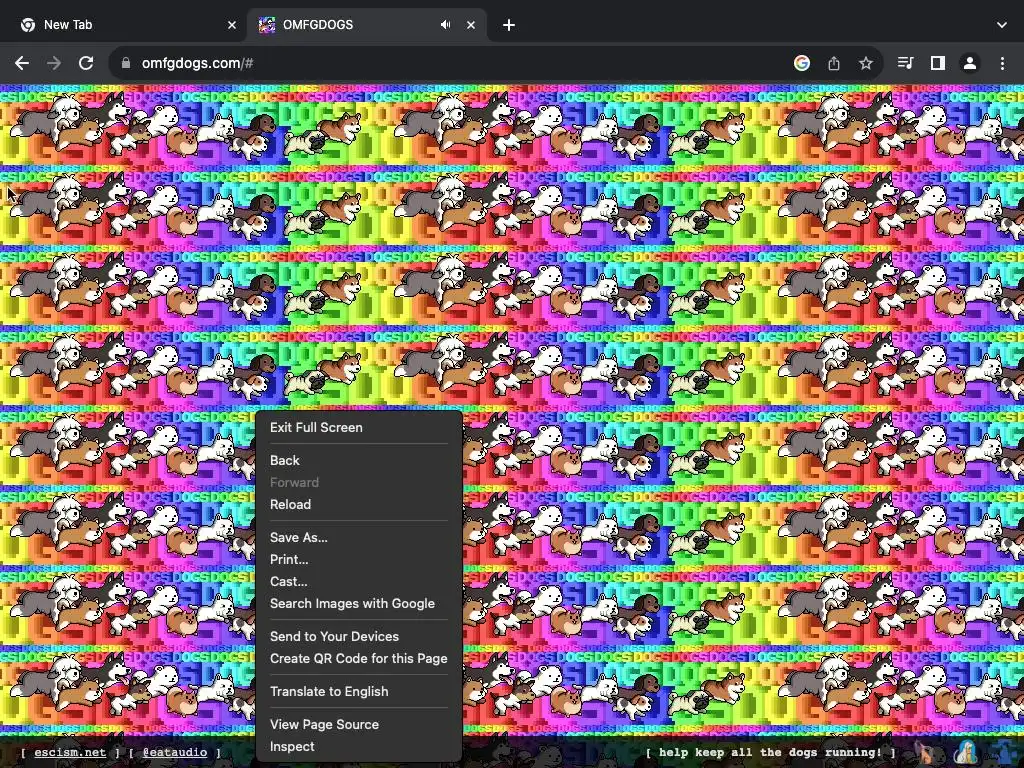Click the Chrome favicon on the New Tab tab
The height and width of the screenshot is (768, 1024).
pos(27,25)
